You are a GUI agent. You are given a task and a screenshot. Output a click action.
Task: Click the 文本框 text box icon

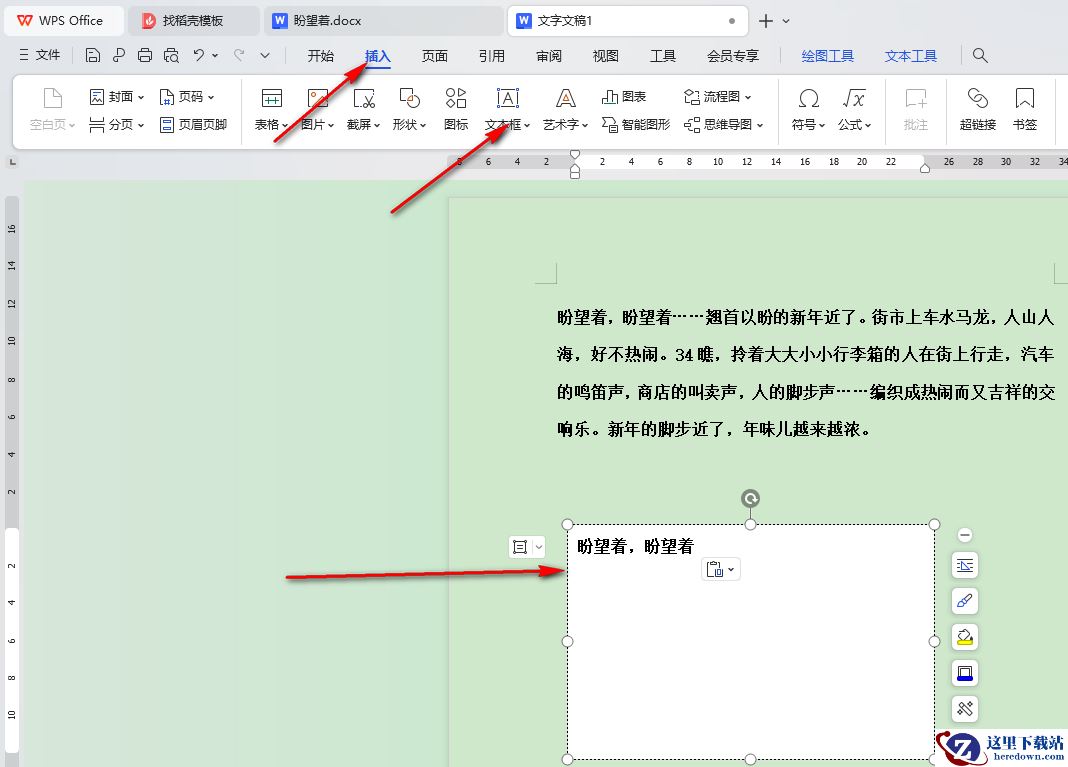507,98
